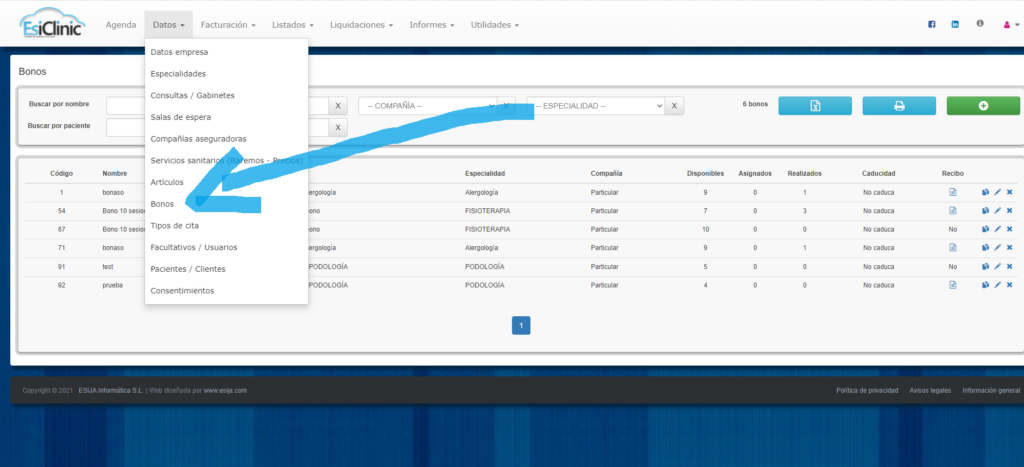Open receipt of bono code 54
Image resolution: width=1024 pixels, height=467 pixels.
(953, 211)
